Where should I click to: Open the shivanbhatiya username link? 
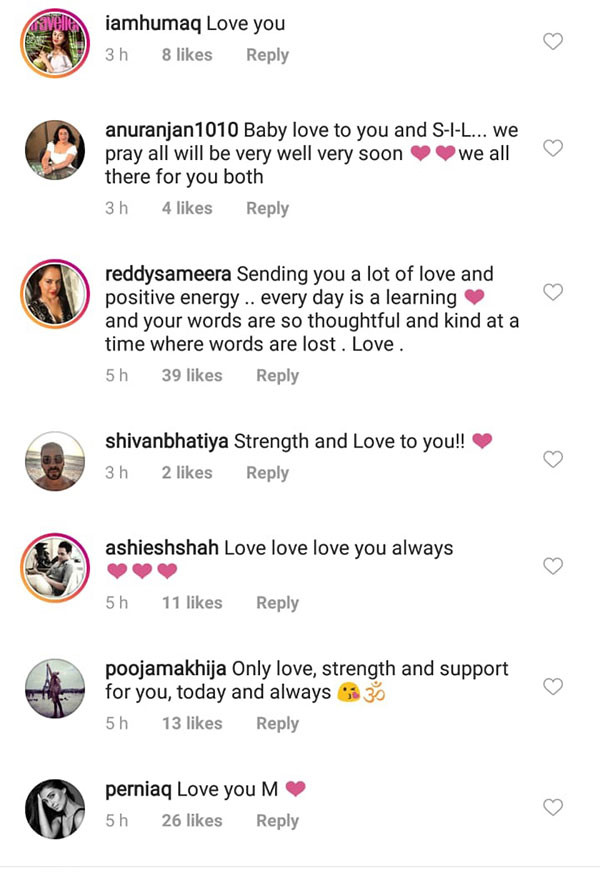point(167,442)
